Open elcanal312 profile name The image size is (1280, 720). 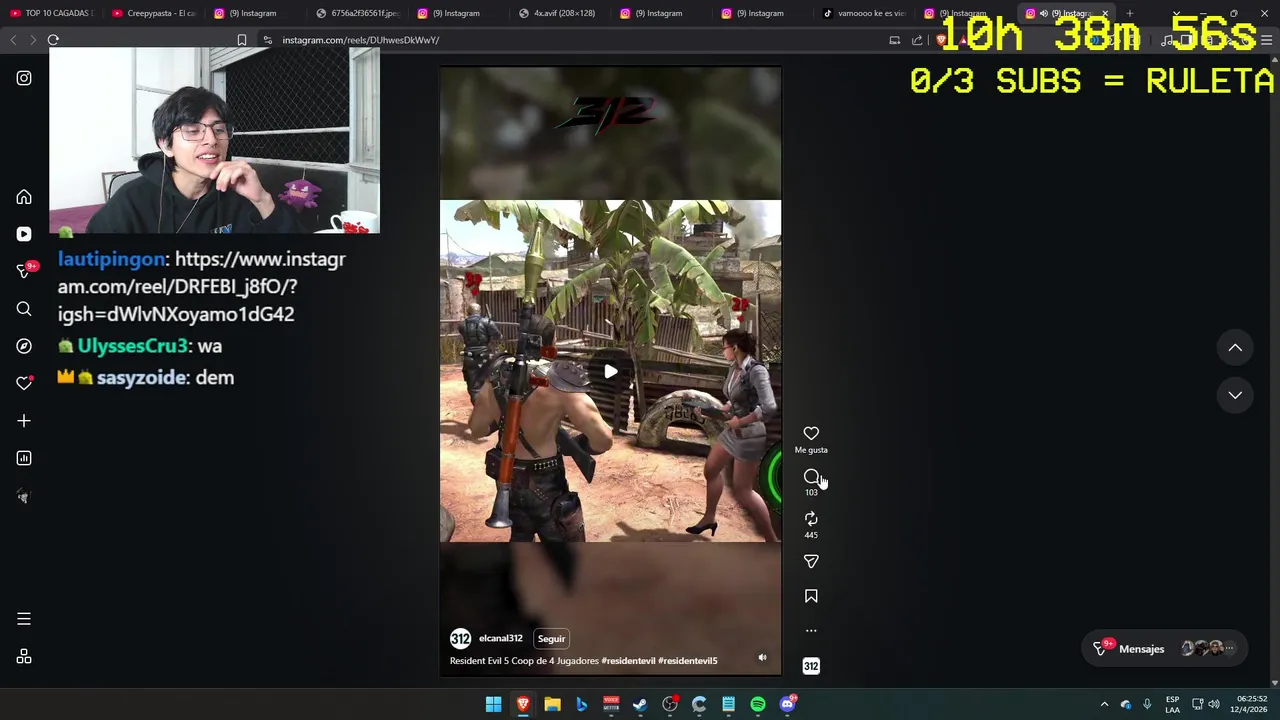click(500, 638)
